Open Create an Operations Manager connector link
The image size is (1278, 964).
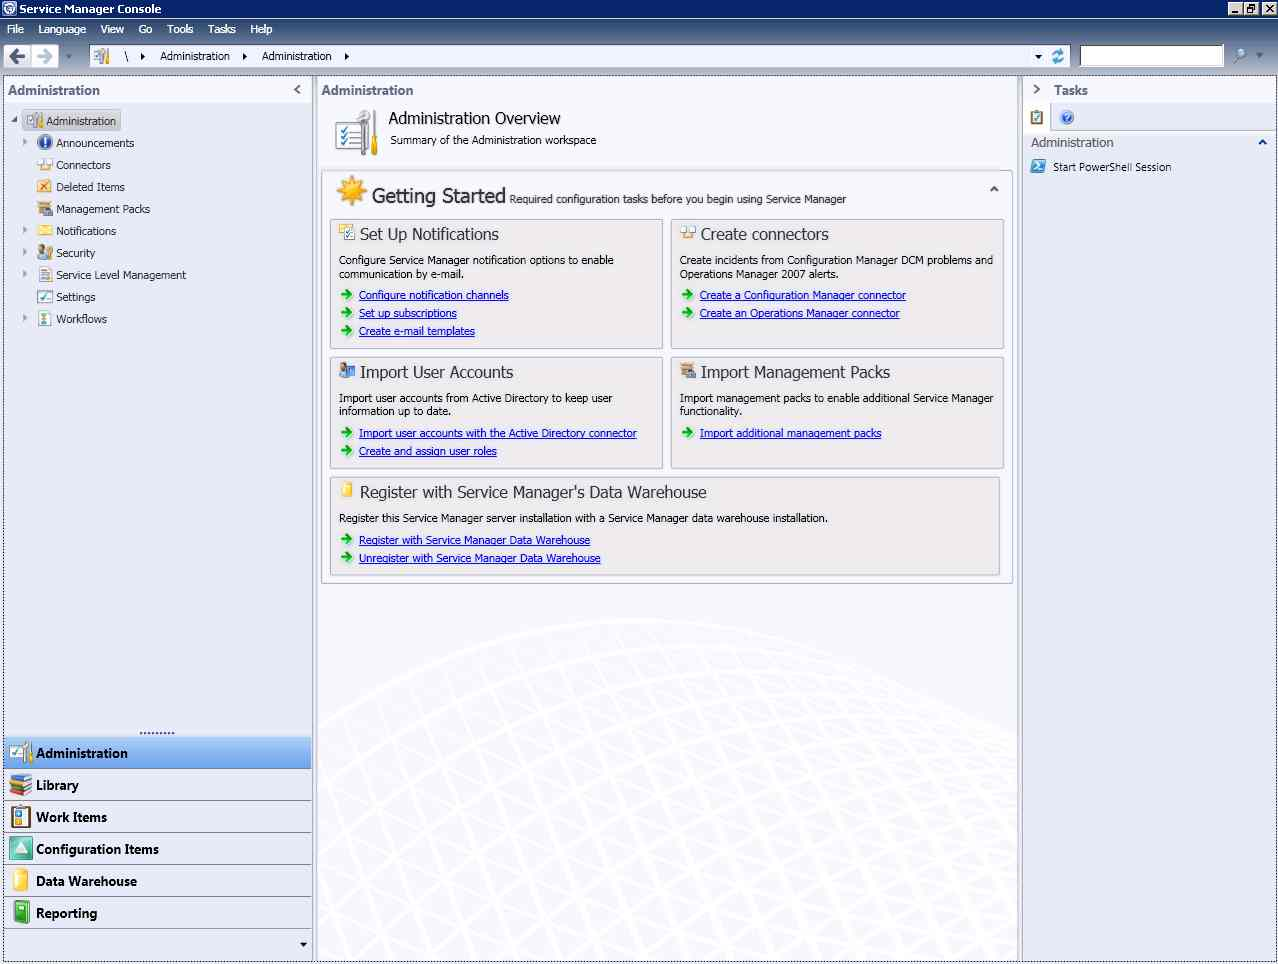coord(800,313)
